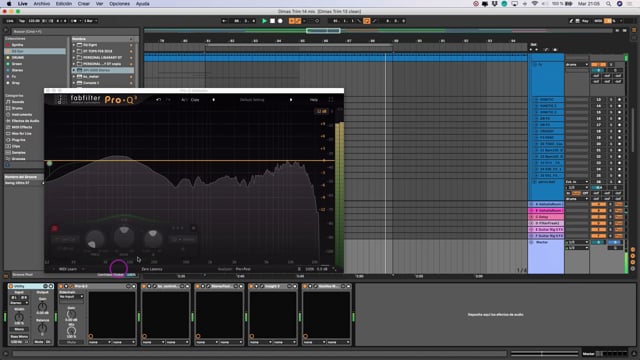Expand the Dá Egnt folder in the browser
Screen dimensions: 640x360
pyautogui.click(x=74, y=45)
